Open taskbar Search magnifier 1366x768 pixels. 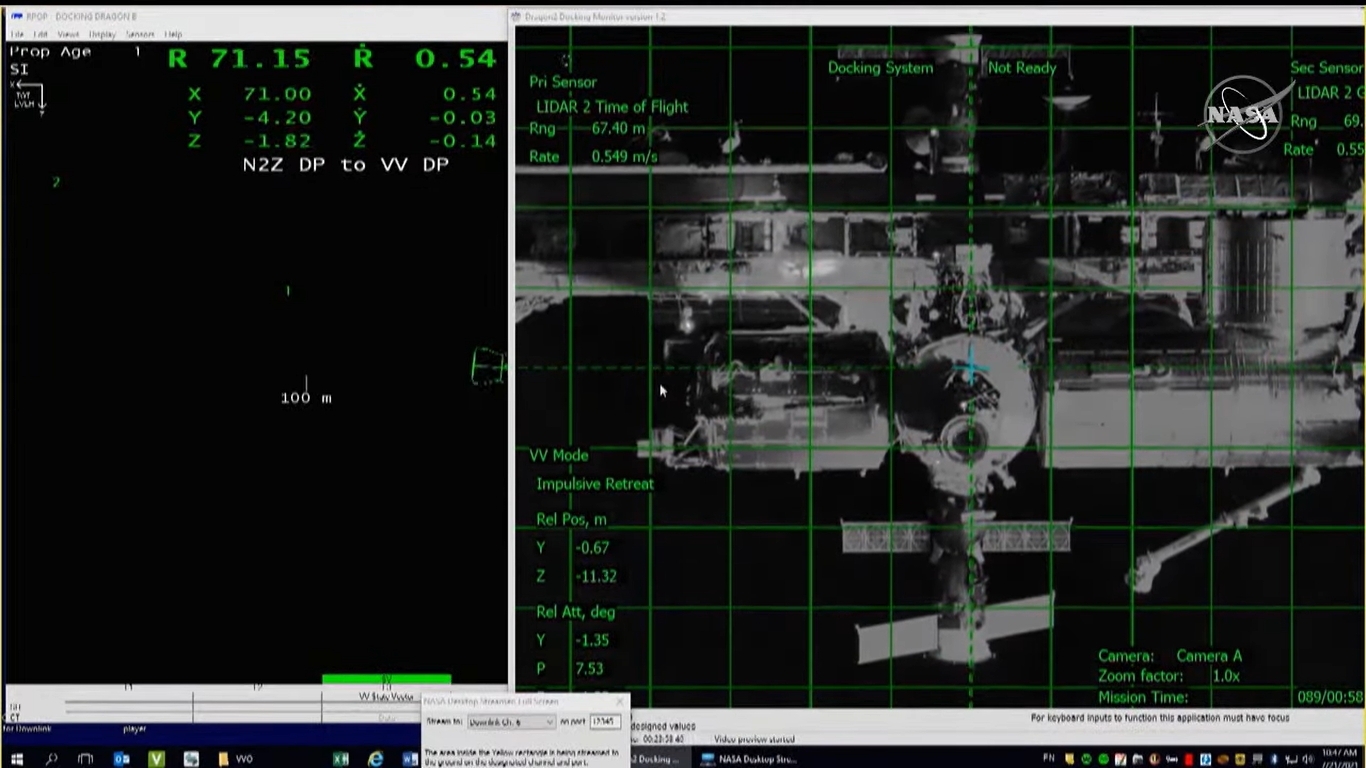pyautogui.click(x=51, y=759)
